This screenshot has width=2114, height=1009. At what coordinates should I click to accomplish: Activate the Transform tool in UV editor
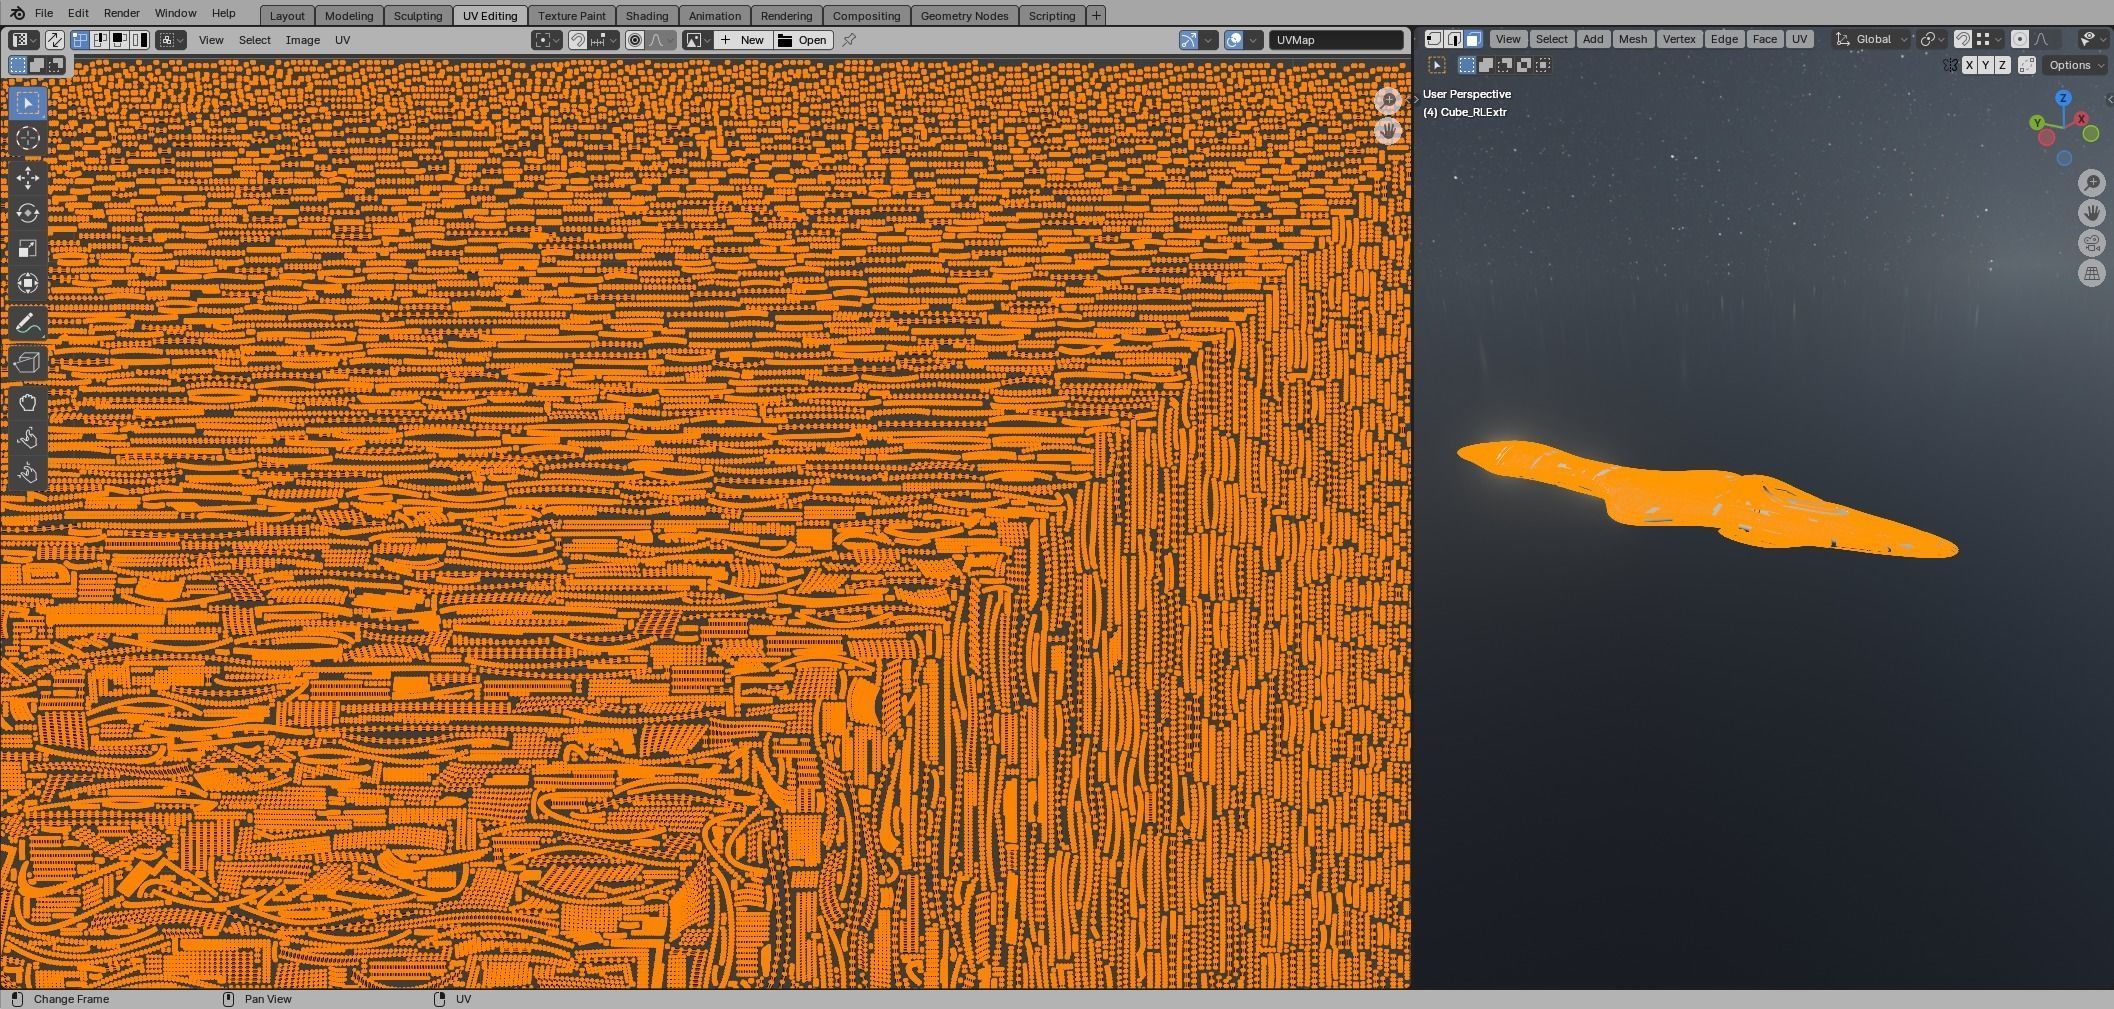tap(28, 283)
